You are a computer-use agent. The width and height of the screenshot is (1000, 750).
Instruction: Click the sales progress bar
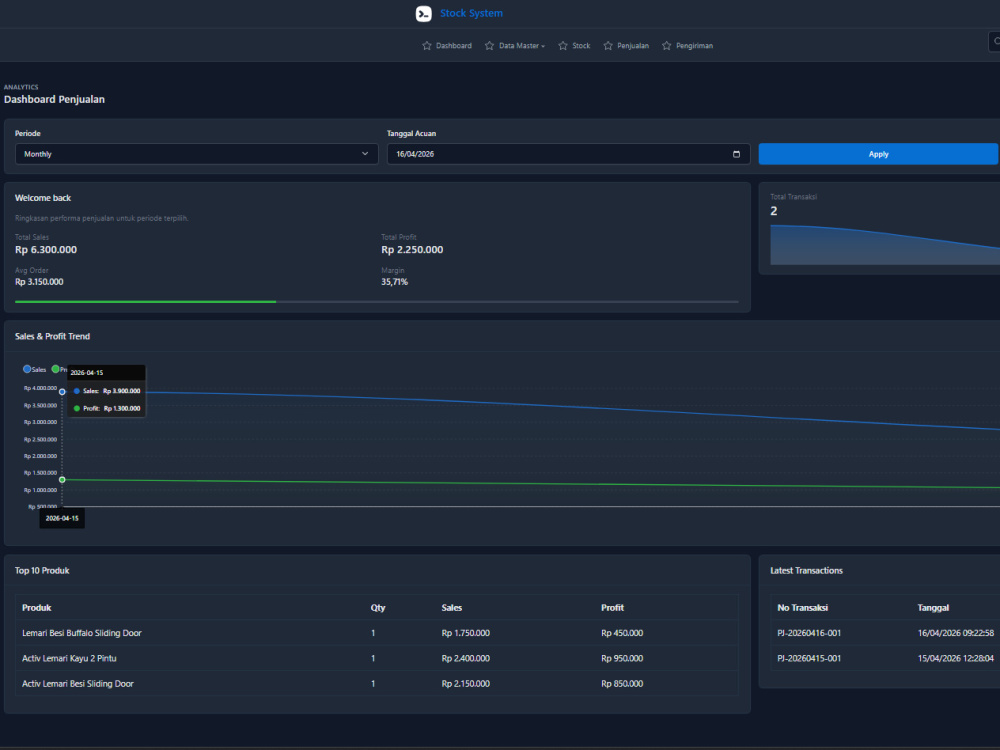pyautogui.click(x=376, y=302)
